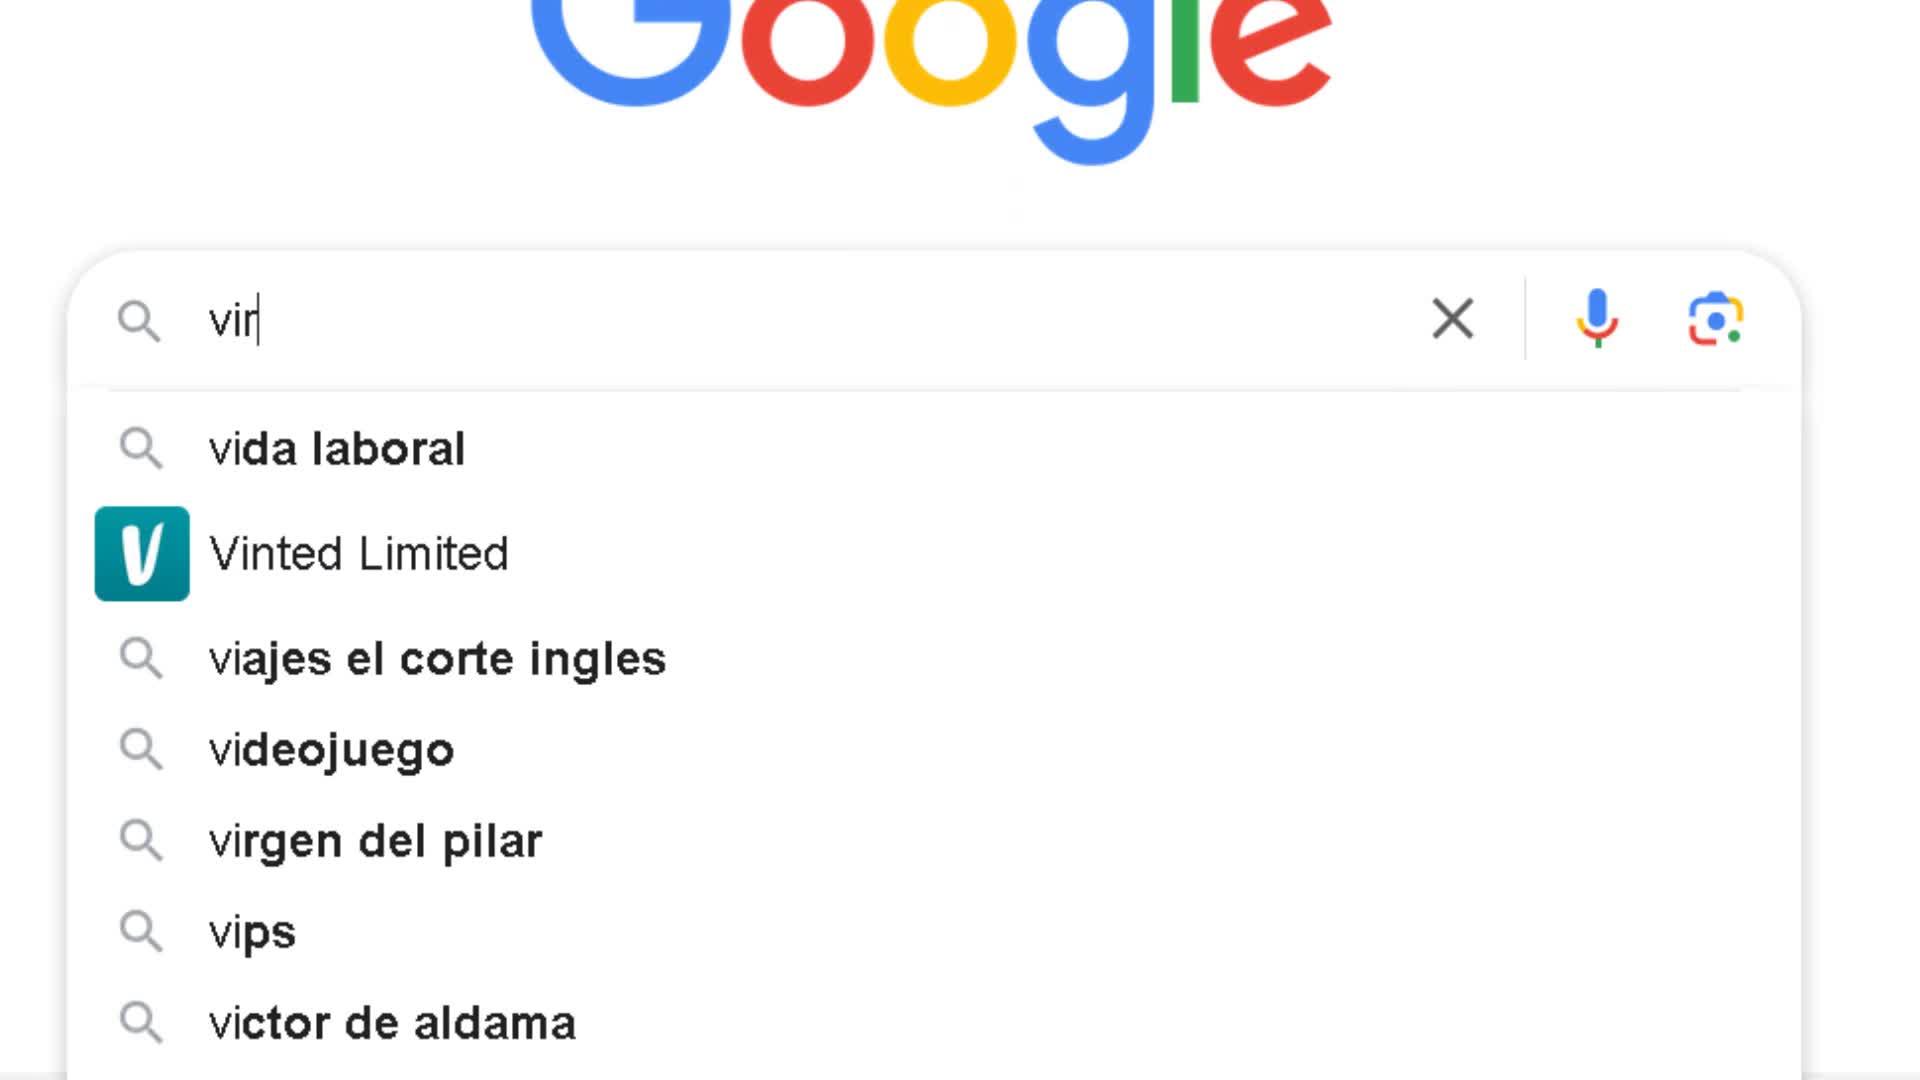Screen dimensions: 1920x1080
Task: Open Google Lens image search icon
Action: [1715, 319]
